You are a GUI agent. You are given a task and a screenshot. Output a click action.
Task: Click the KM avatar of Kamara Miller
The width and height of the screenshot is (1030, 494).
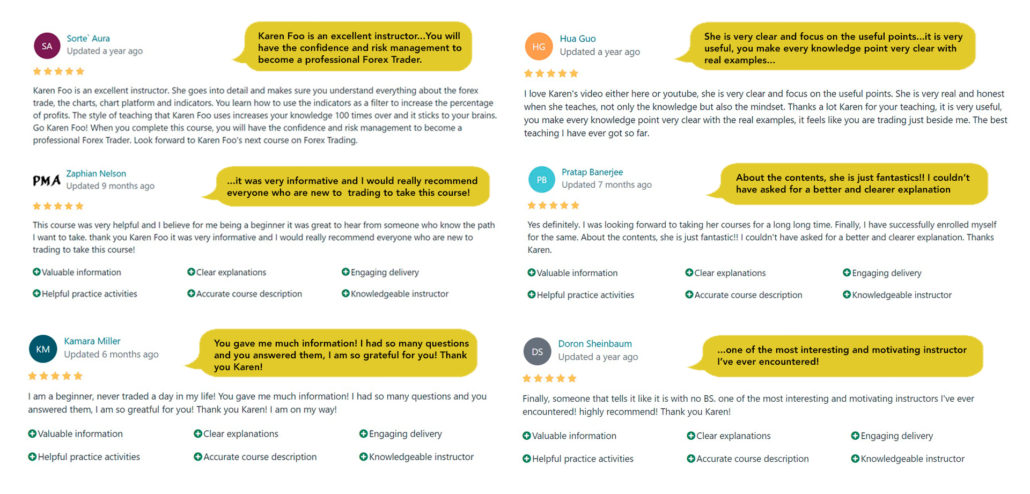[43, 348]
